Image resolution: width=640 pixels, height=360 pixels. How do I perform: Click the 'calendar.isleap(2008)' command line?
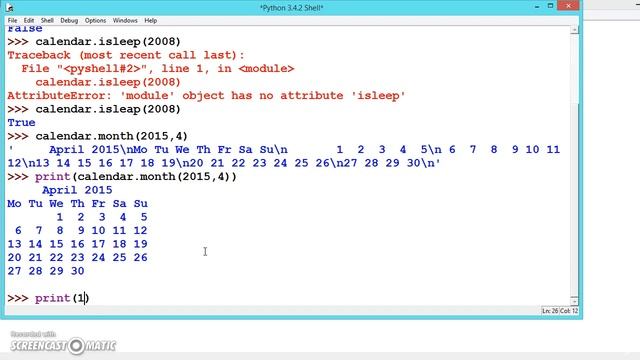[x=108, y=109]
